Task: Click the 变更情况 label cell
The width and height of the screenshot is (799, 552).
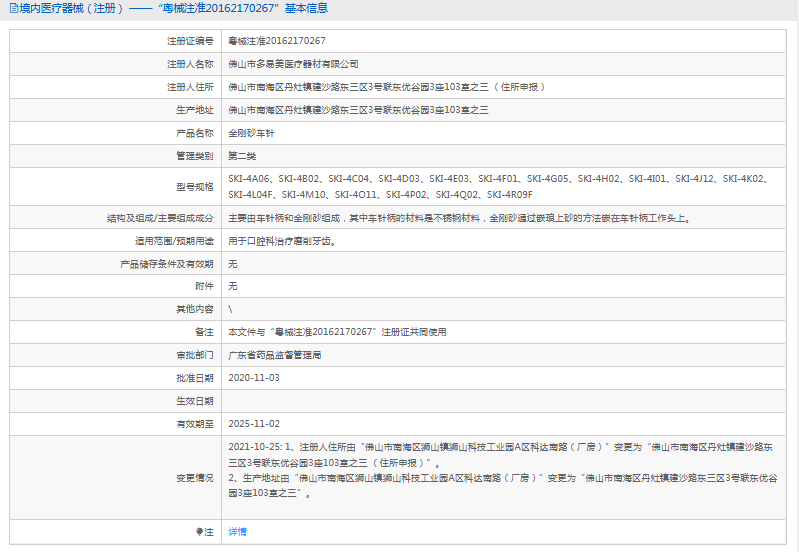Action: click(x=116, y=478)
